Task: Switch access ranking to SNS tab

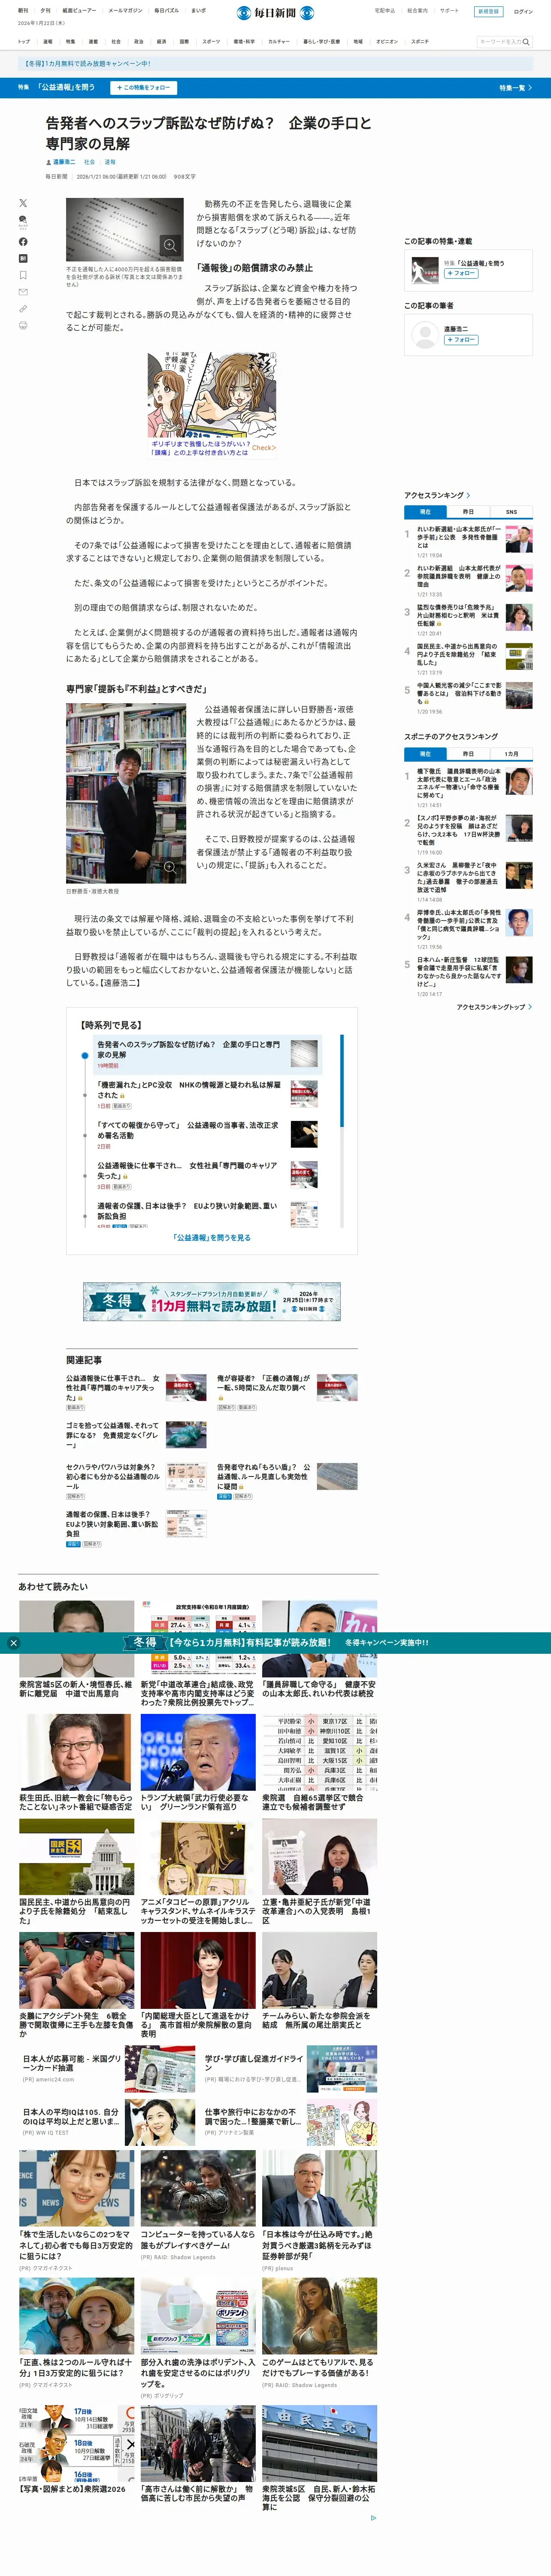Action: point(511,512)
